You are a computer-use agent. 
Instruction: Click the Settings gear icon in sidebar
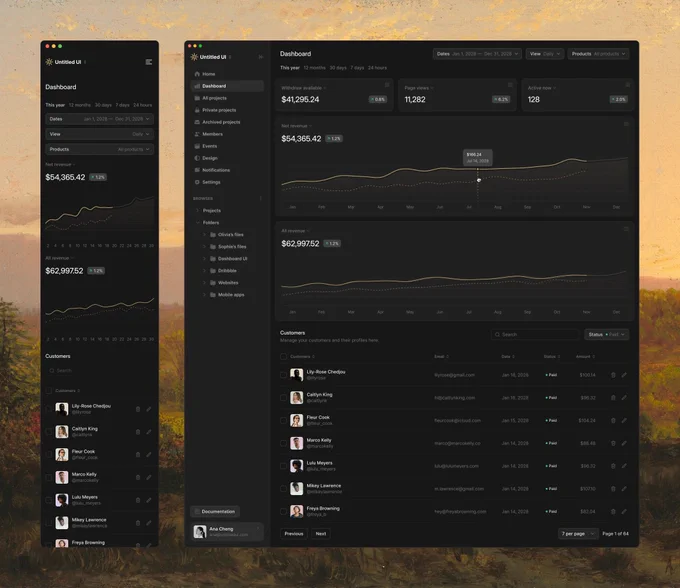[x=197, y=182]
